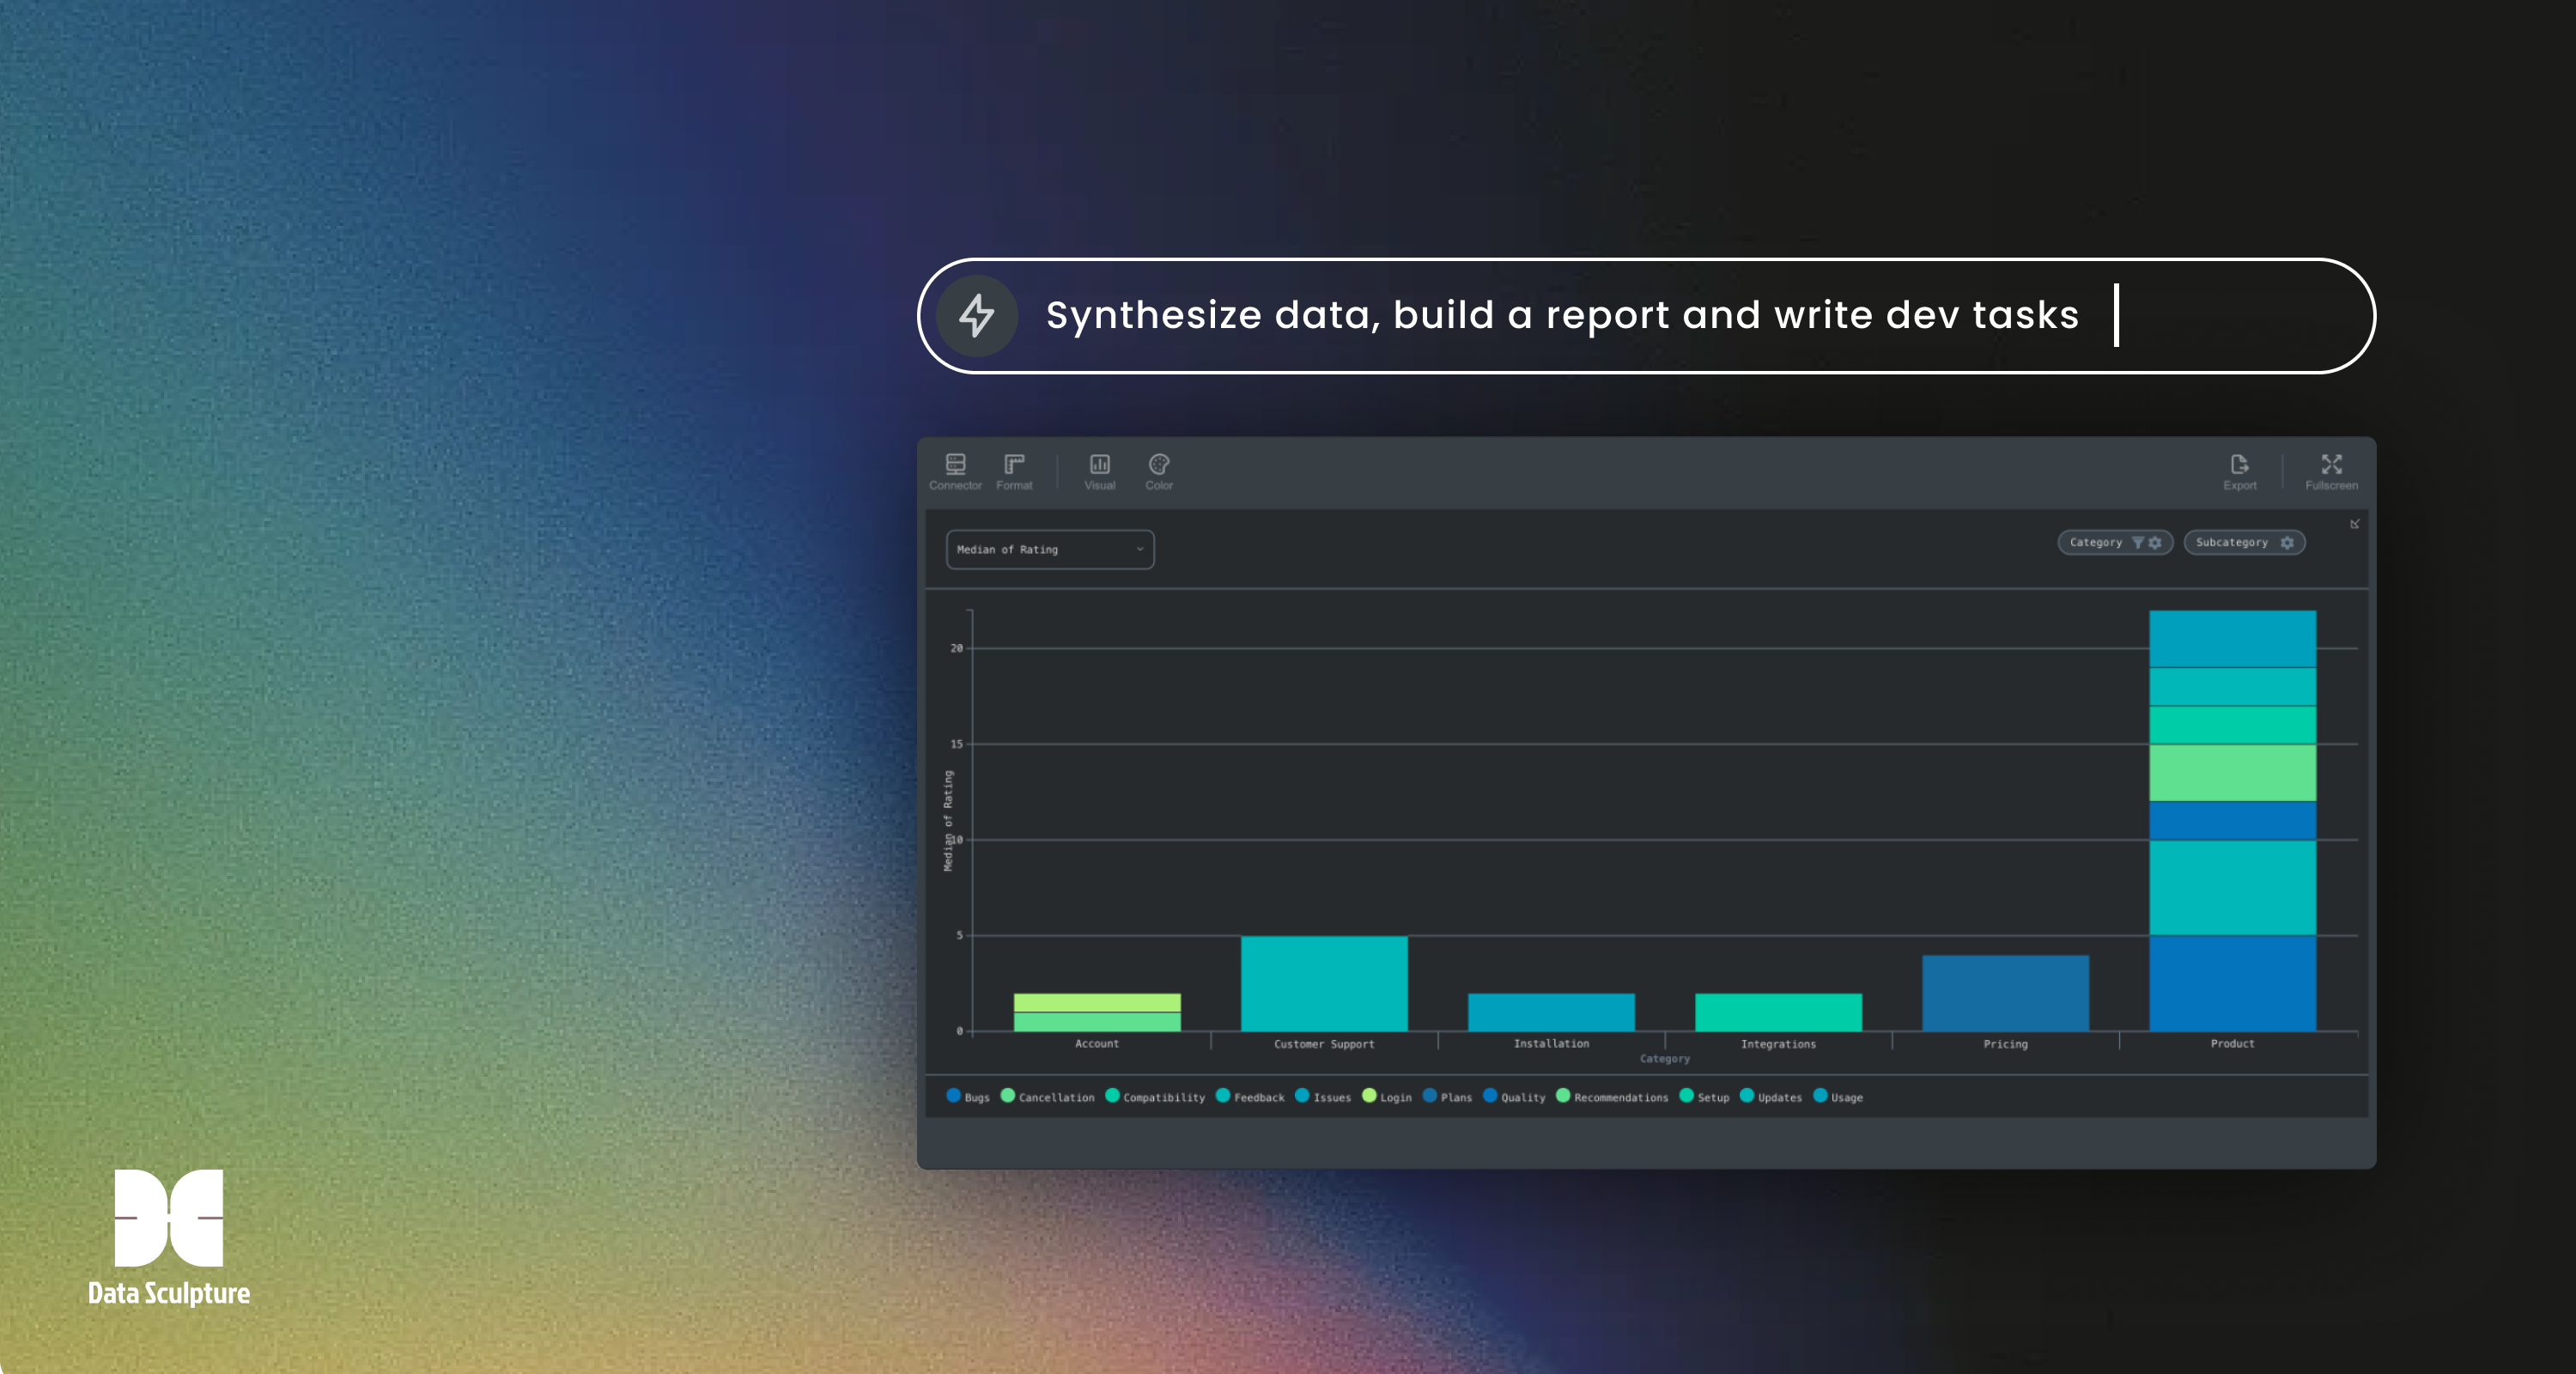2576x1374 pixels.
Task: Click the Setup legend color dot
Action: pyautogui.click(x=1686, y=1096)
